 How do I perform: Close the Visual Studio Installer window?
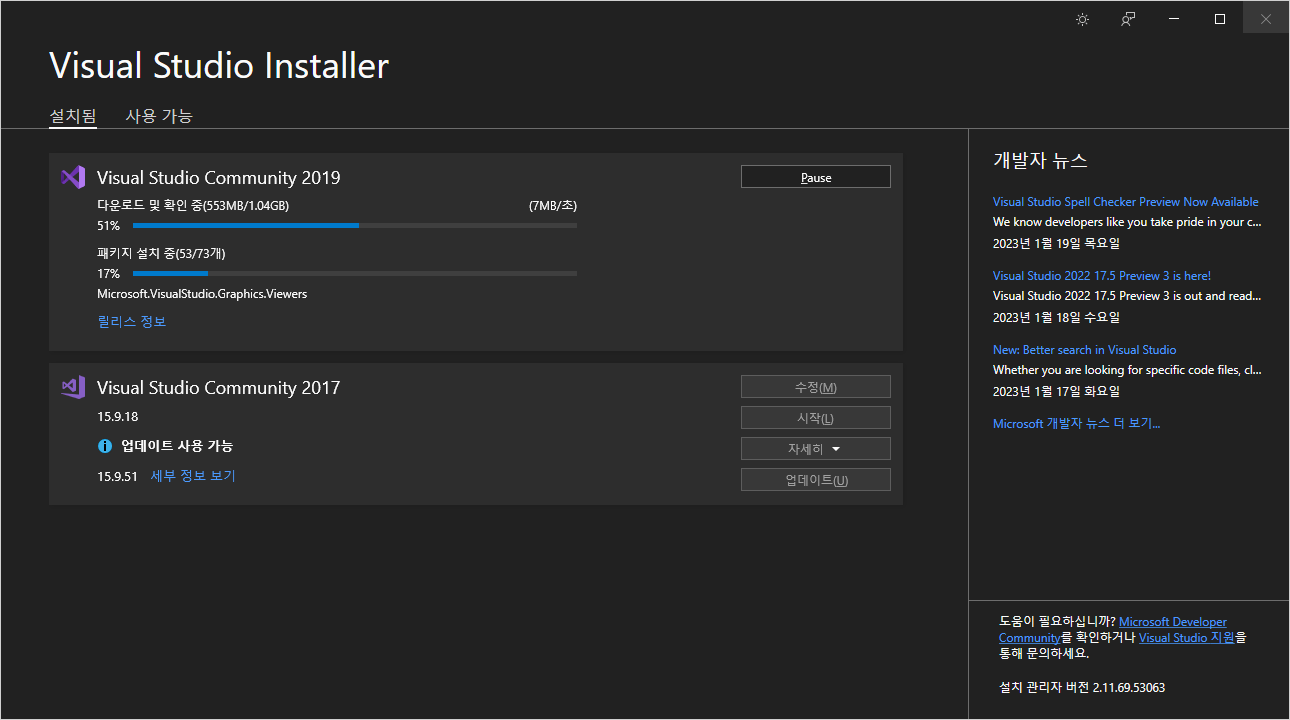tap(1266, 19)
